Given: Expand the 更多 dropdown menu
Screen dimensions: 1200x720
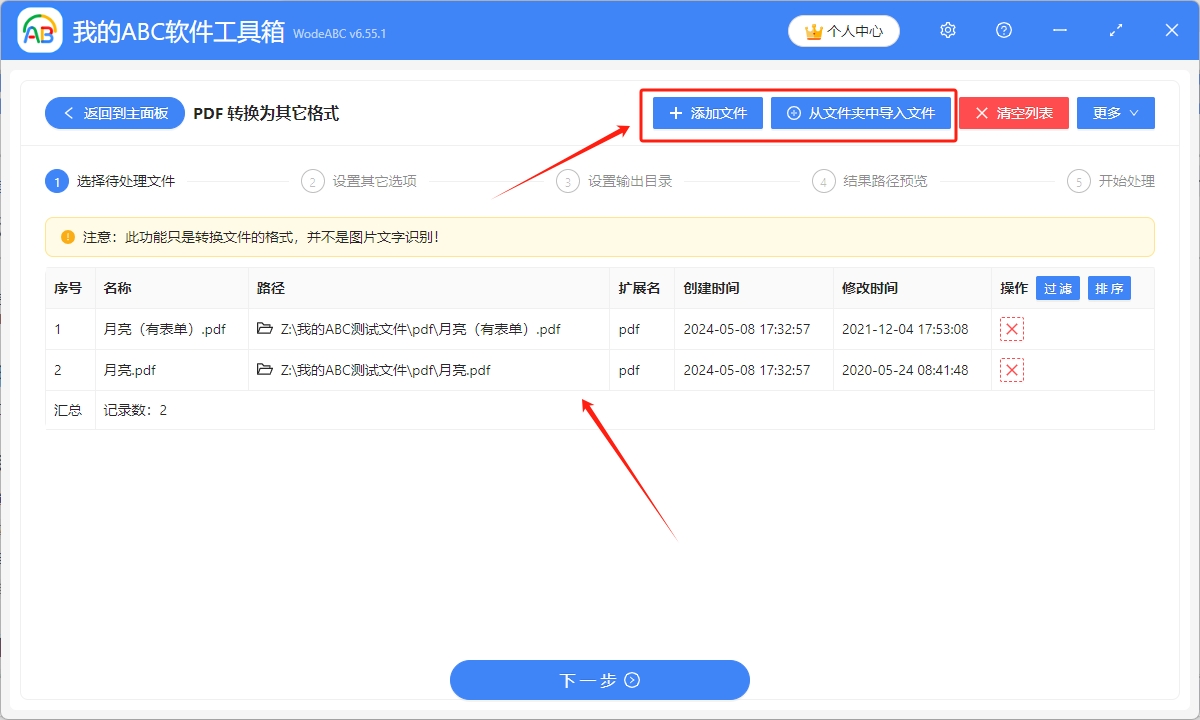Looking at the screenshot, I should pos(1115,113).
